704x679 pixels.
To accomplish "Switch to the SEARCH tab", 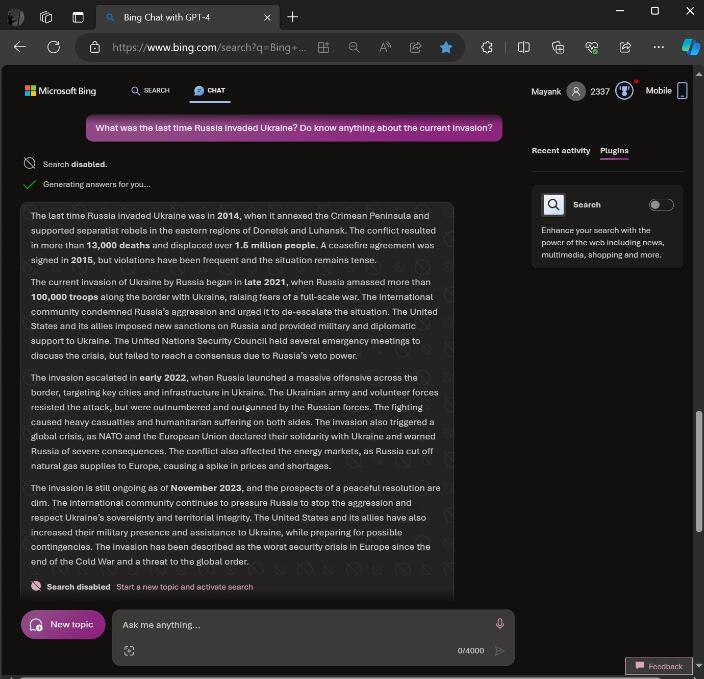I will point(150,91).
